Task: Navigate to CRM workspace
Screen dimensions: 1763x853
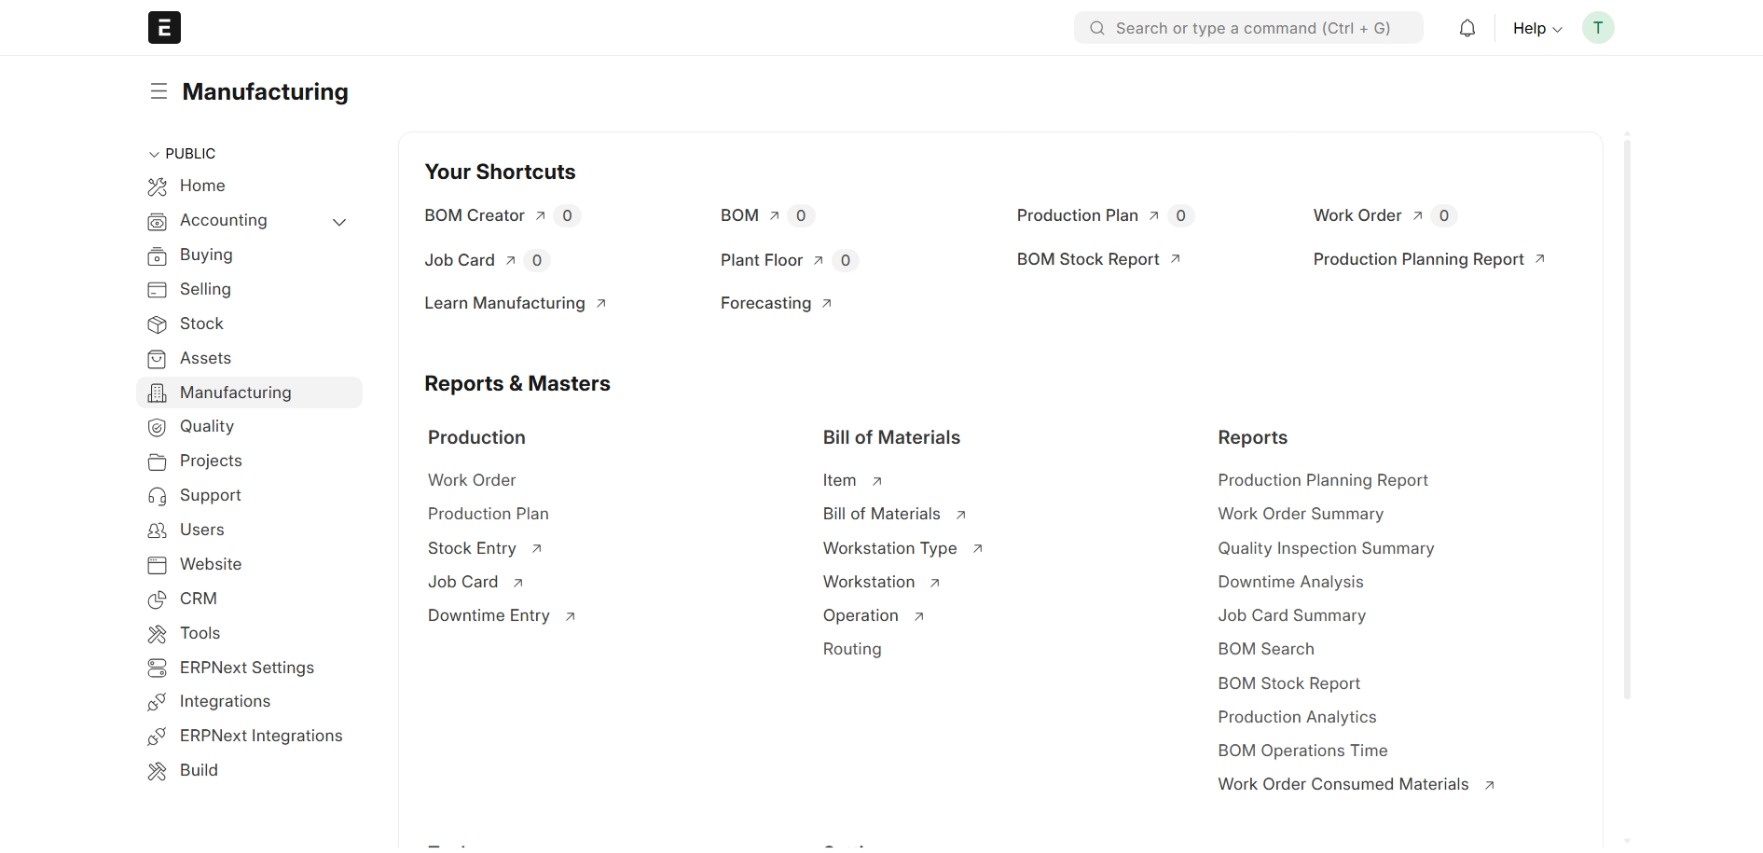Action: (198, 599)
